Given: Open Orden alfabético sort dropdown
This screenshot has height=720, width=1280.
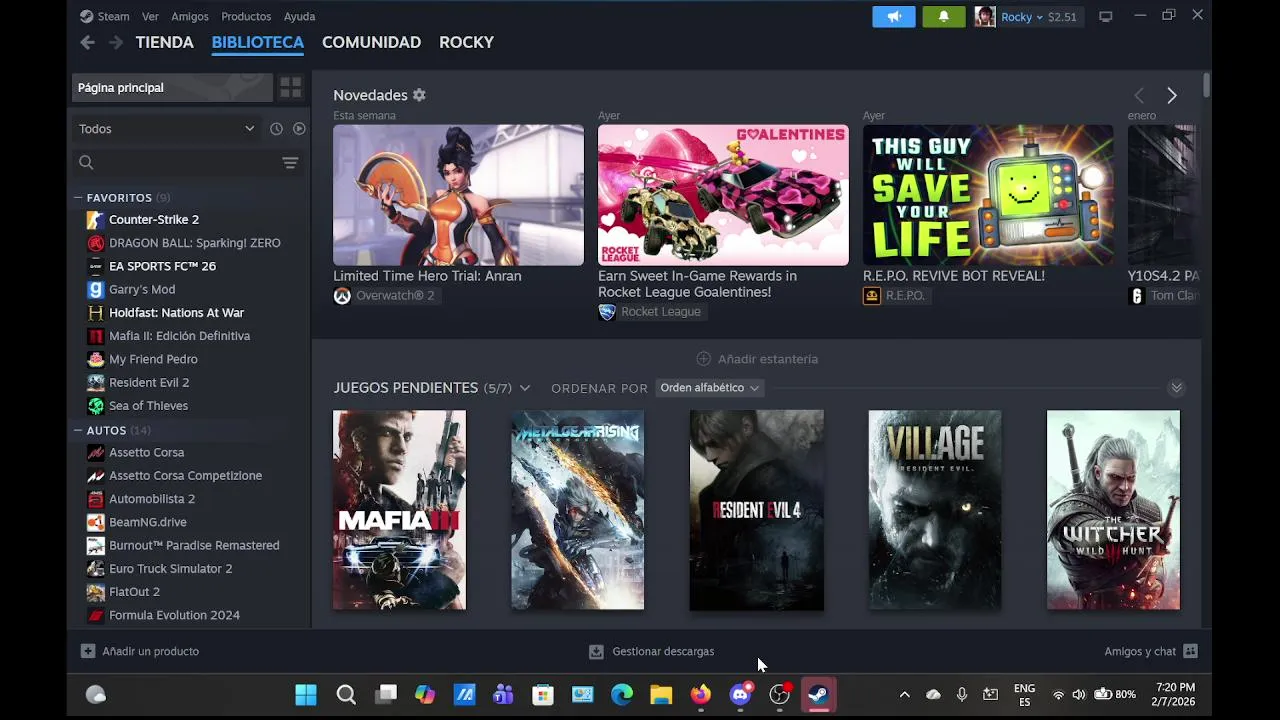Looking at the screenshot, I should (709, 388).
